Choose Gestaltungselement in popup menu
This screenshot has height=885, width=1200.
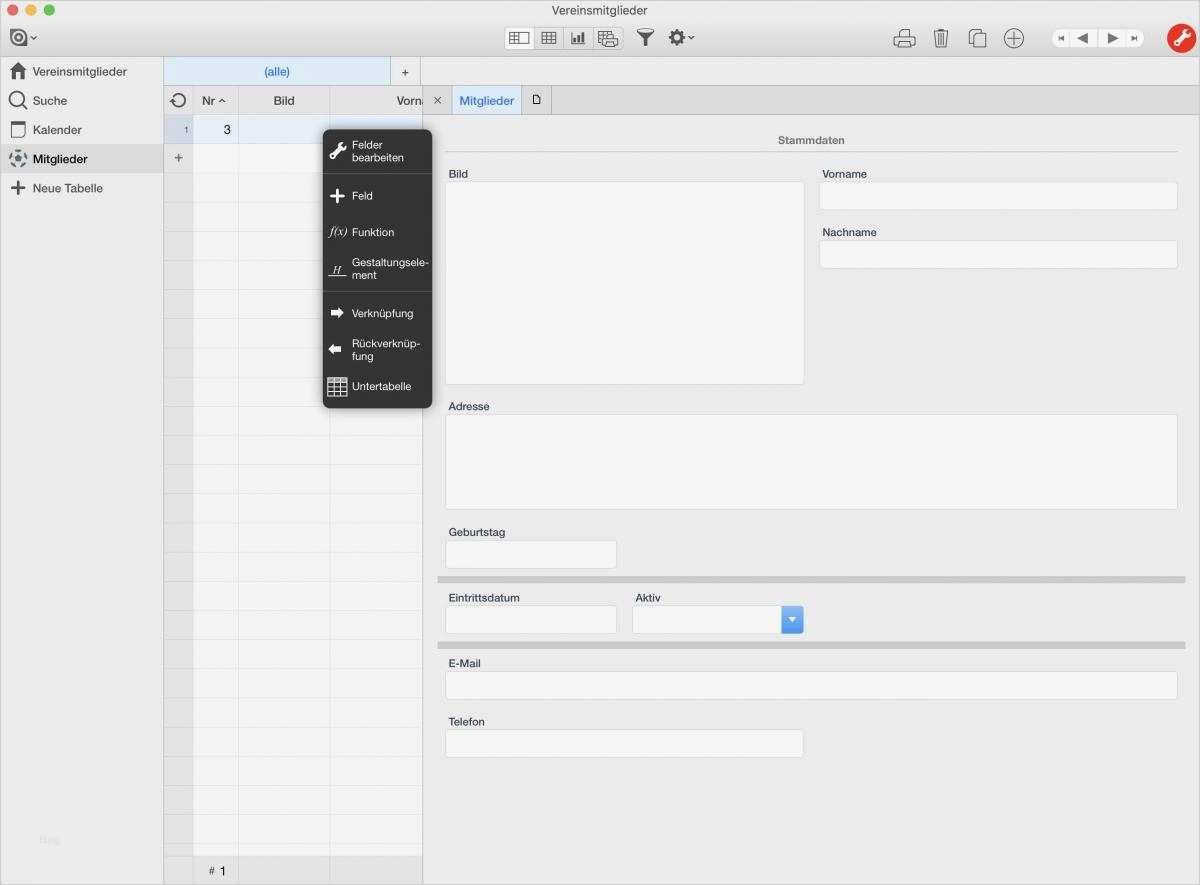(x=377, y=269)
